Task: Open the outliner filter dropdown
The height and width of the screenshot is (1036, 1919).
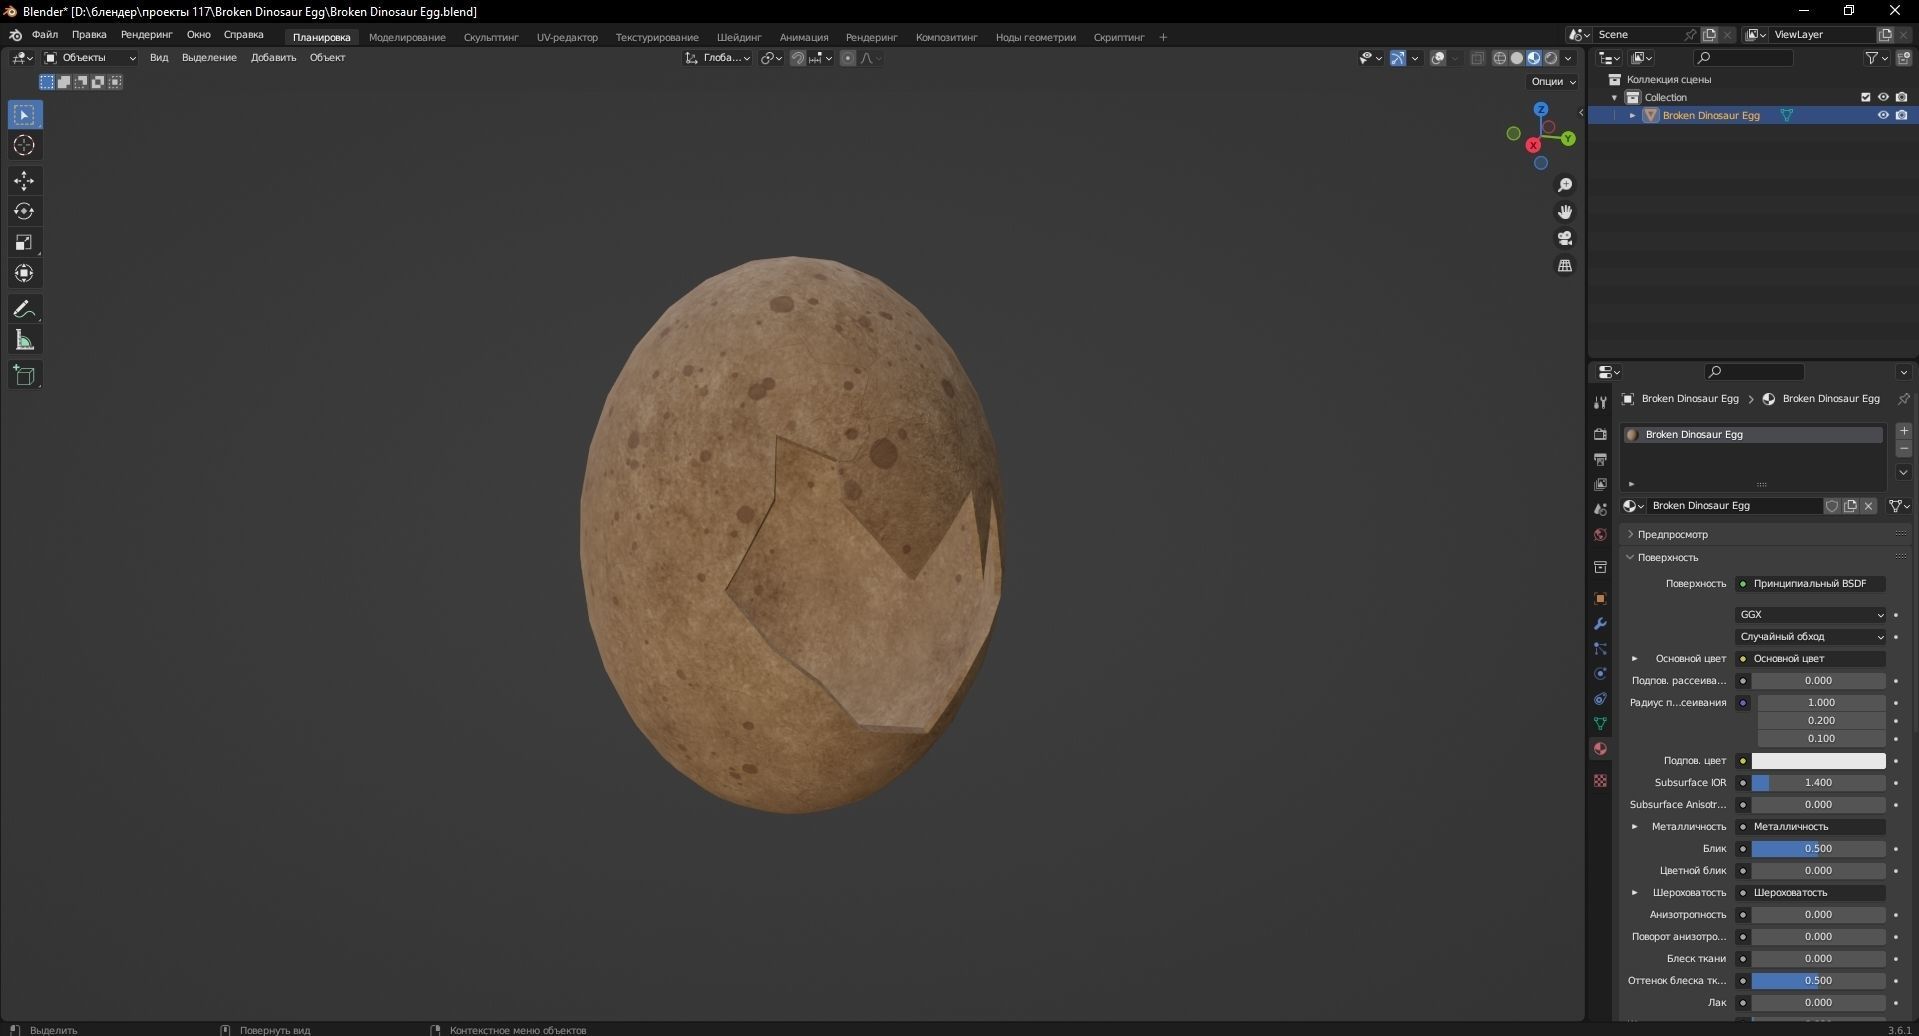Action: [x=1876, y=58]
